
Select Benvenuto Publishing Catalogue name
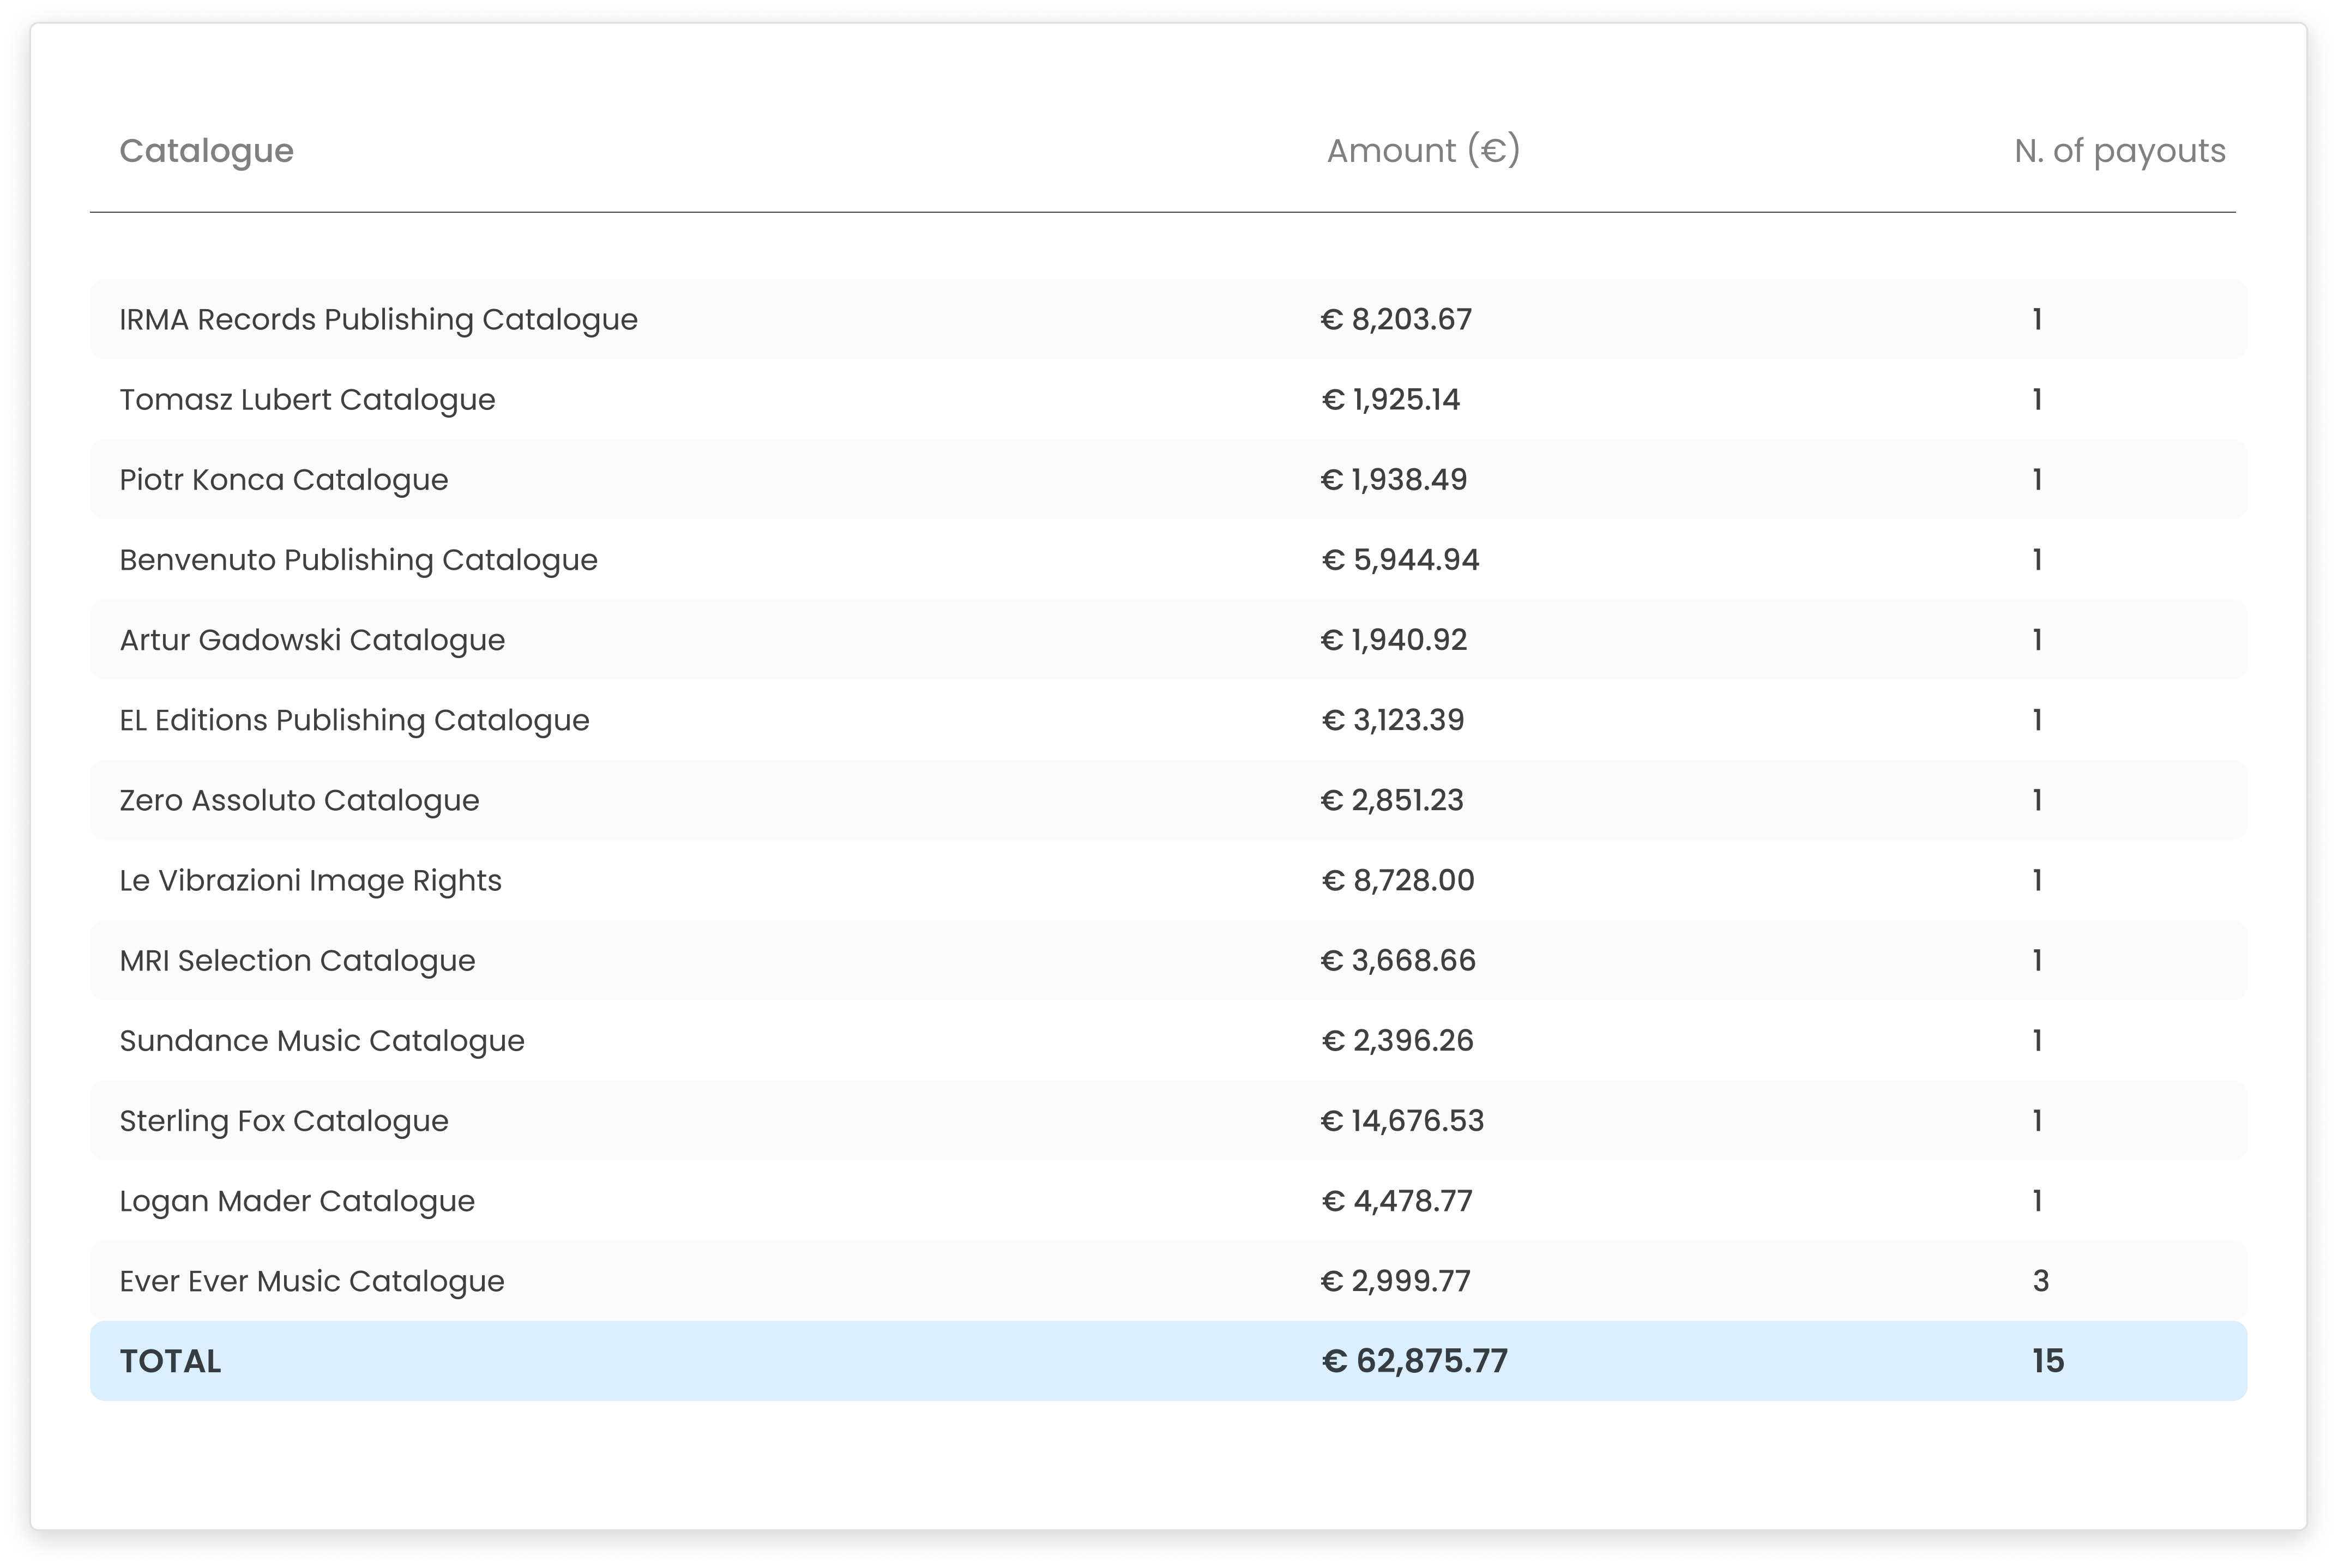coord(358,559)
